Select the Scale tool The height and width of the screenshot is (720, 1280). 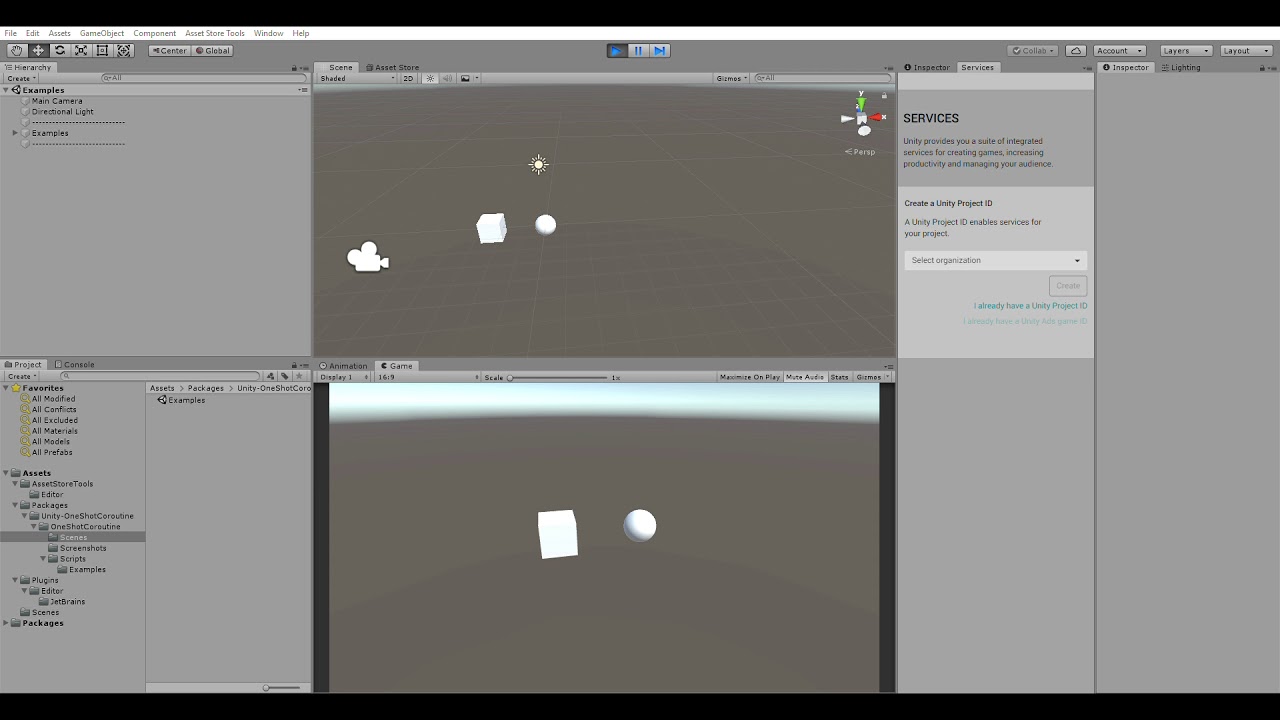coord(80,50)
